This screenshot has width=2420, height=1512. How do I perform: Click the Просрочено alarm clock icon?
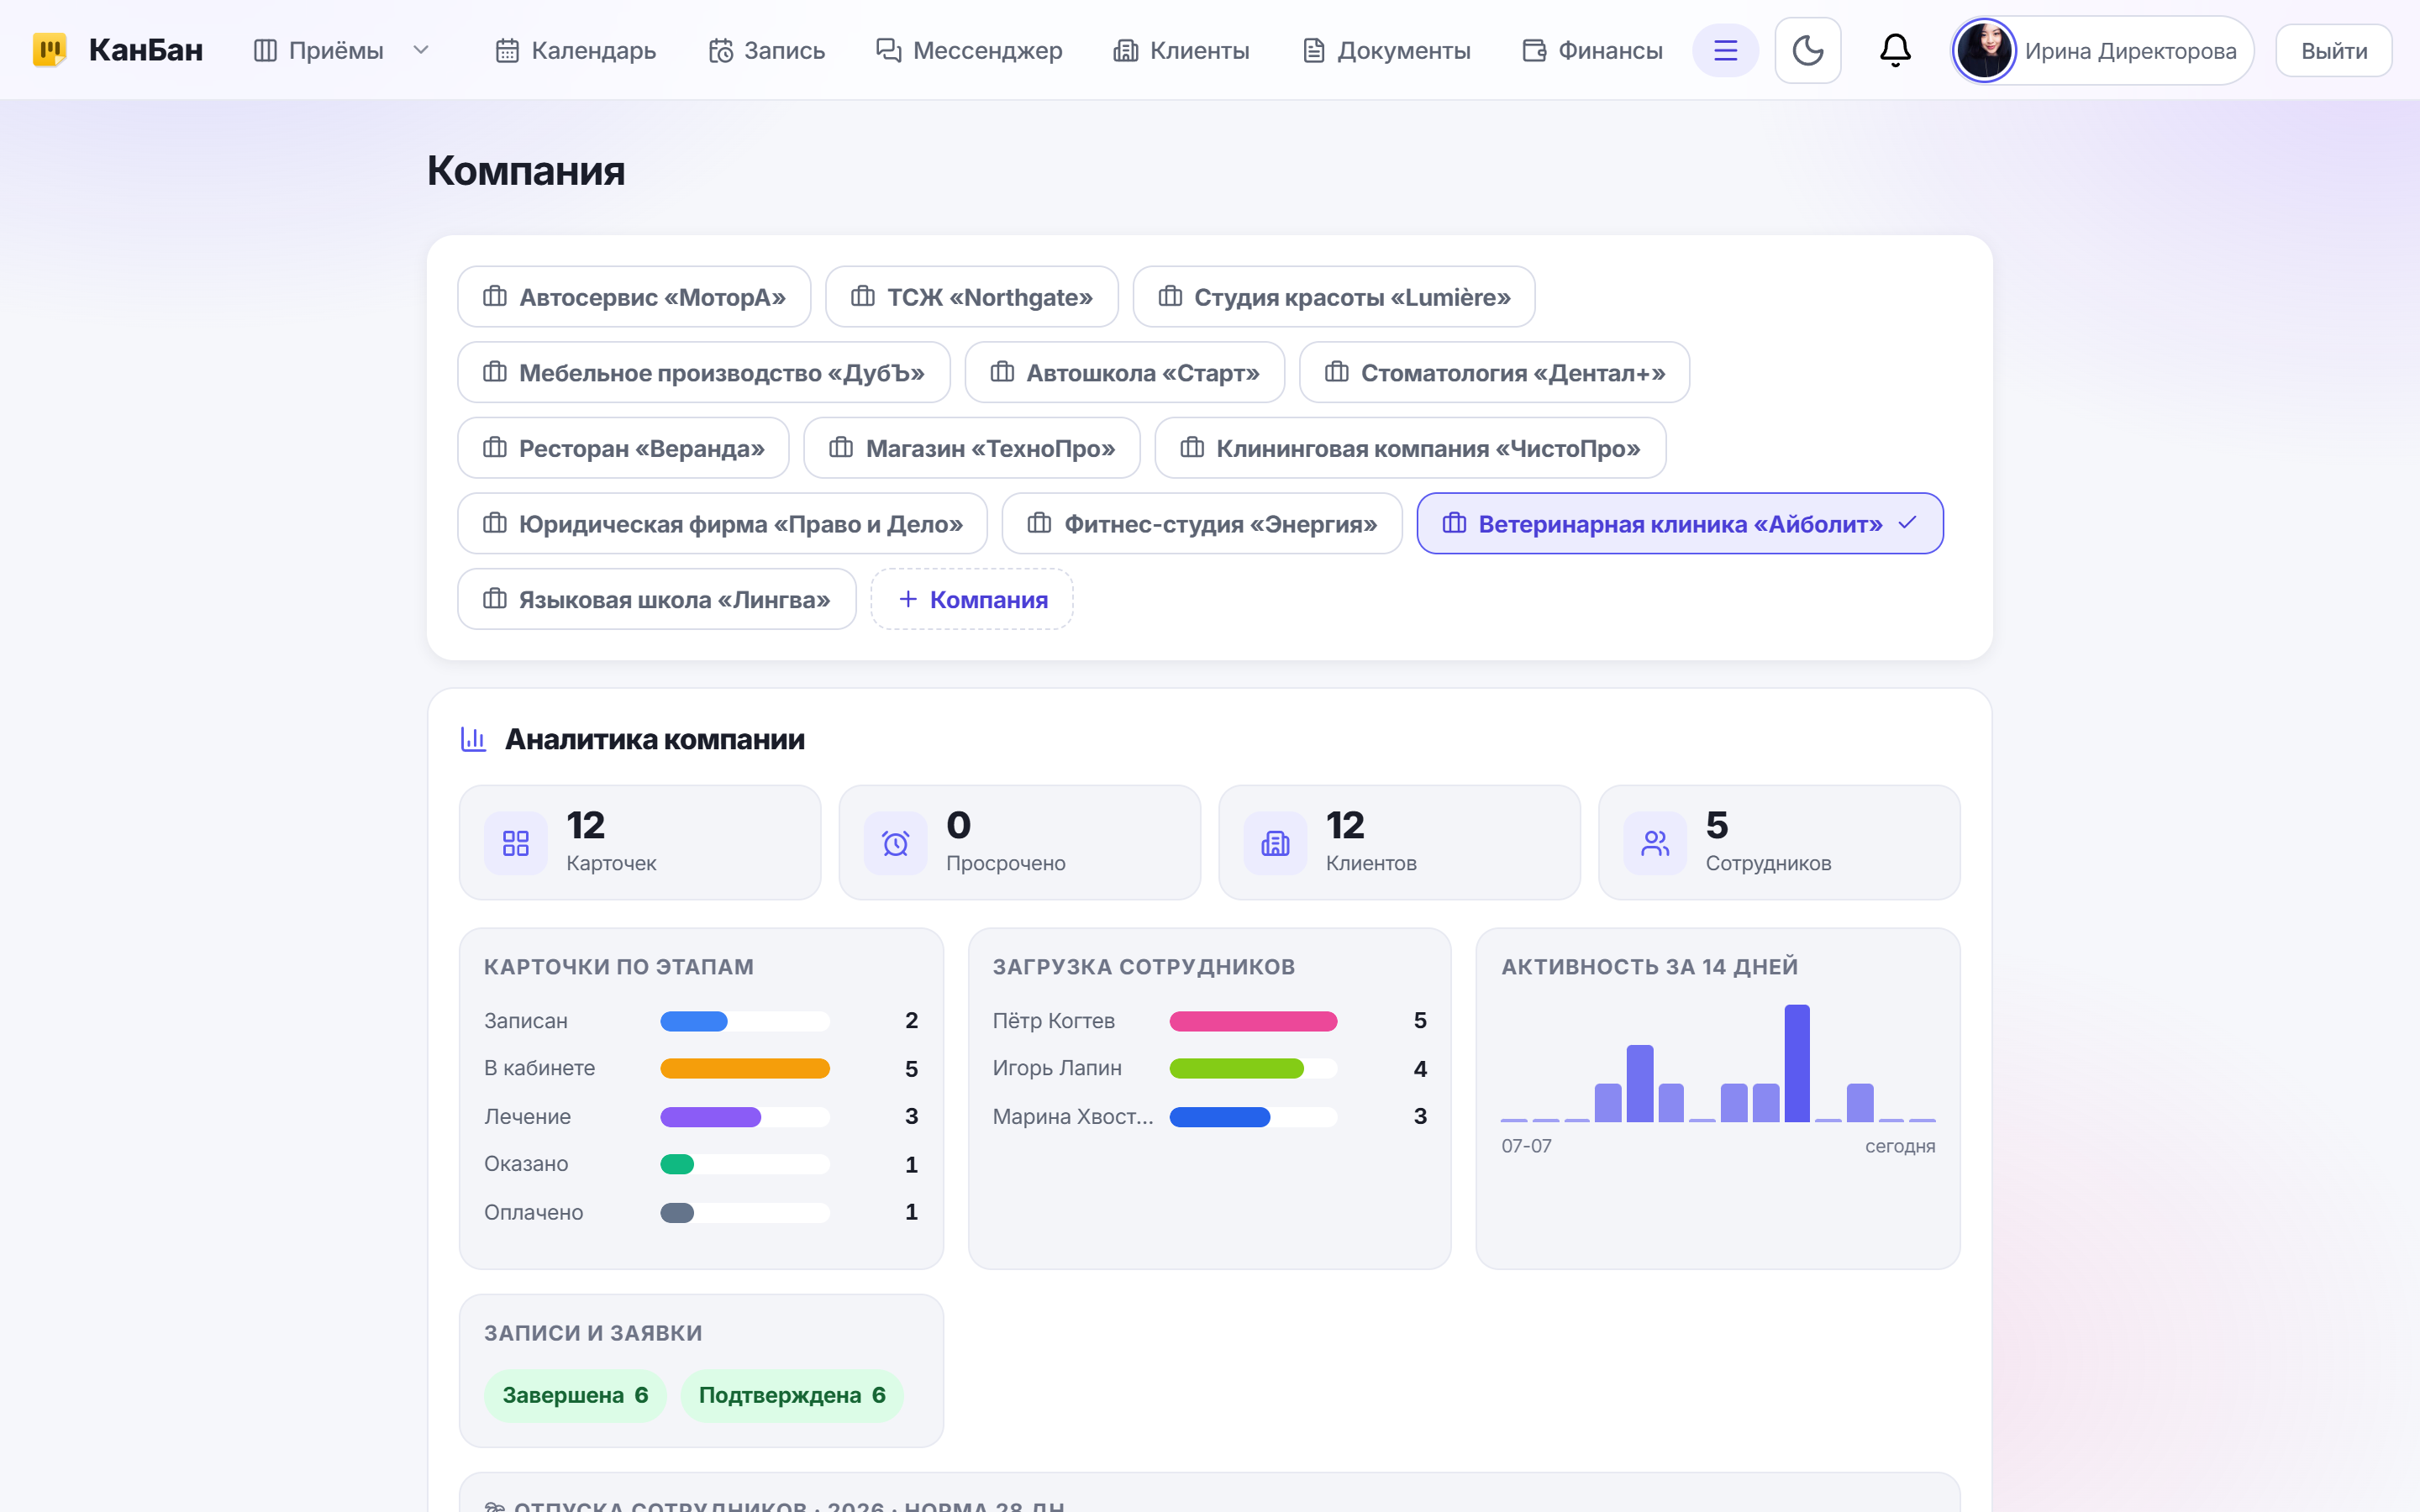895,843
